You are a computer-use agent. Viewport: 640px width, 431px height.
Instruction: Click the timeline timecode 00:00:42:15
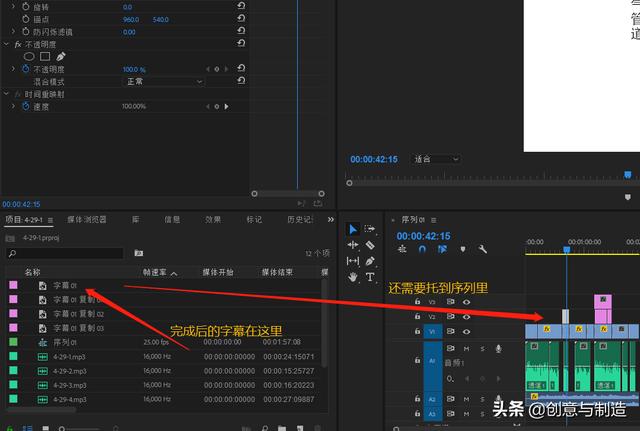424,236
